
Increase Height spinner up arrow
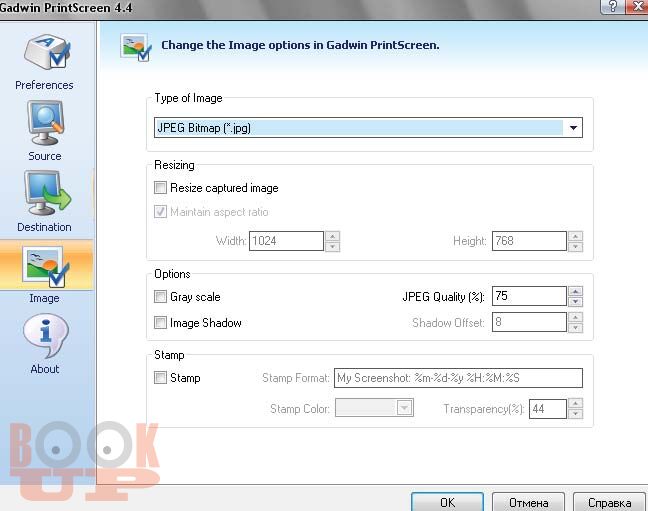tap(576, 236)
